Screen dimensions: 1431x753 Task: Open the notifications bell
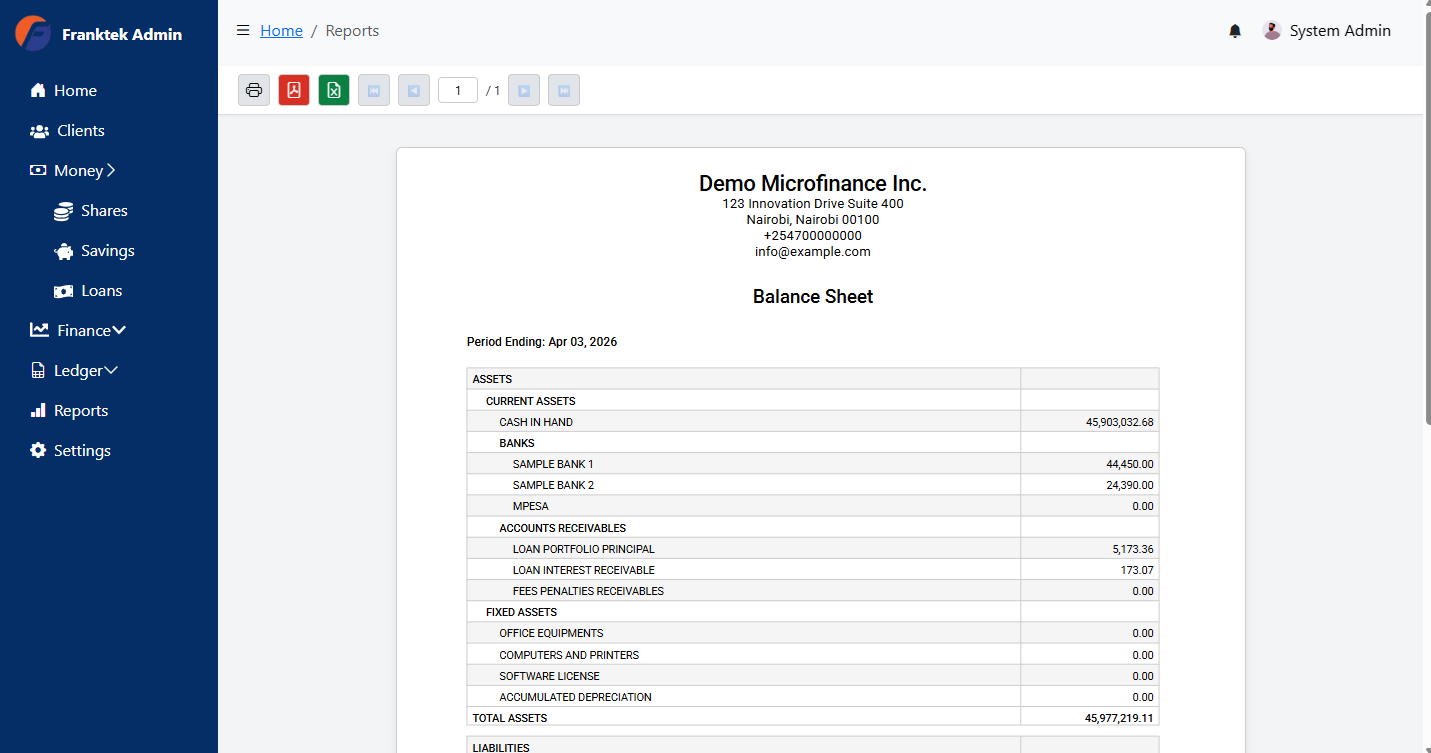tap(1234, 31)
